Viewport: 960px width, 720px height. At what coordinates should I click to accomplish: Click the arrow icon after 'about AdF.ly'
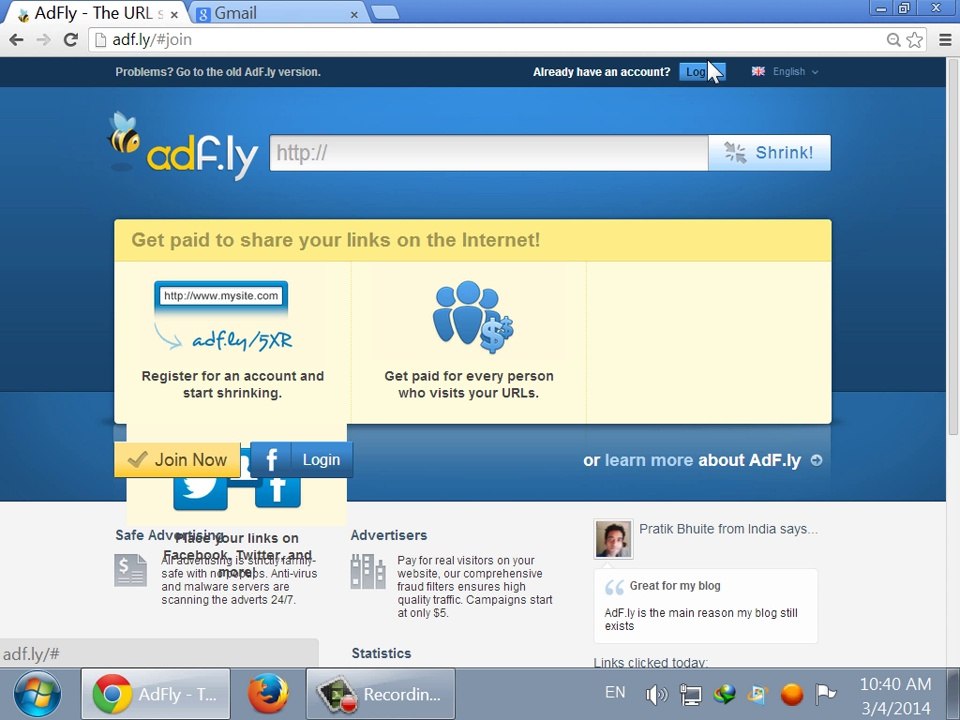click(817, 460)
